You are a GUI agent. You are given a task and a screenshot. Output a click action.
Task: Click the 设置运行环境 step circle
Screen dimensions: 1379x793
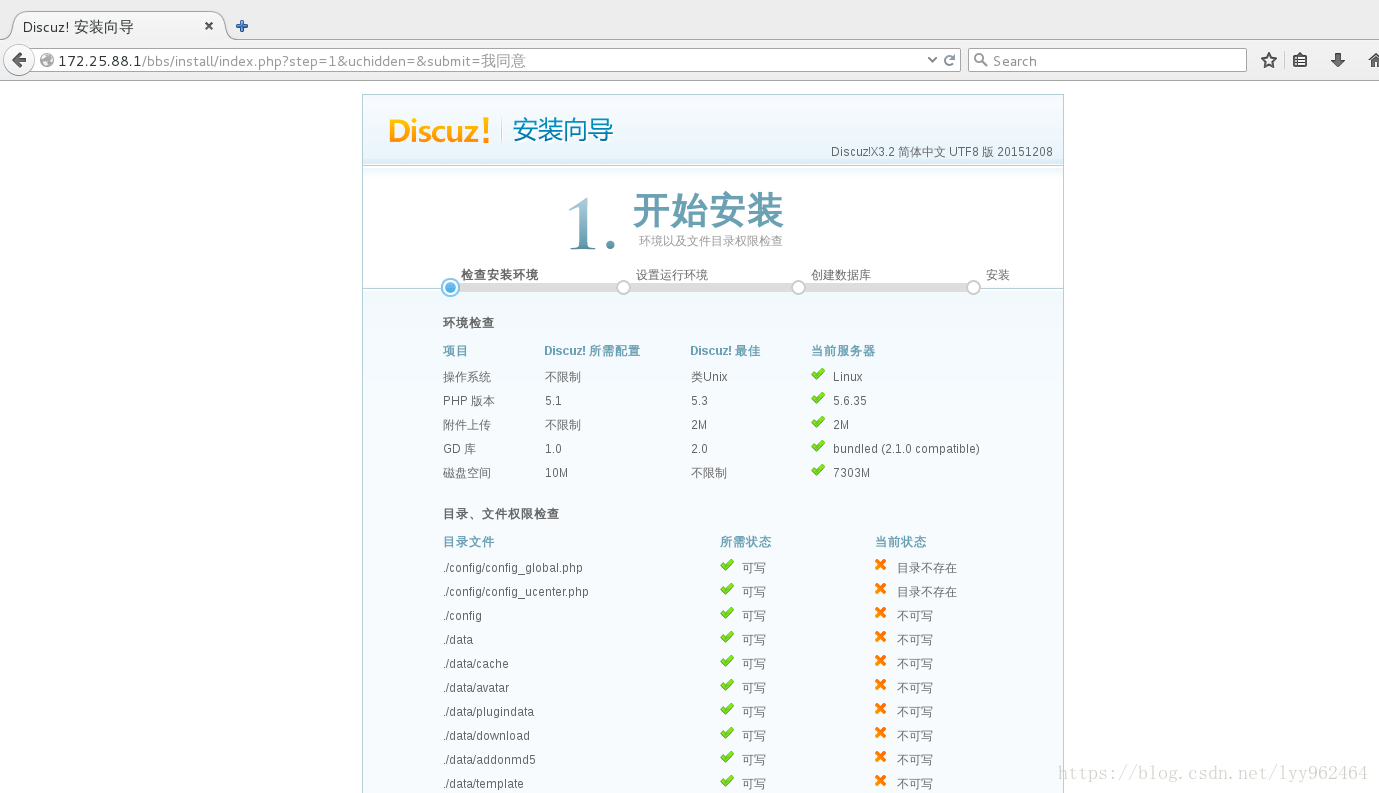(x=623, y=287)
